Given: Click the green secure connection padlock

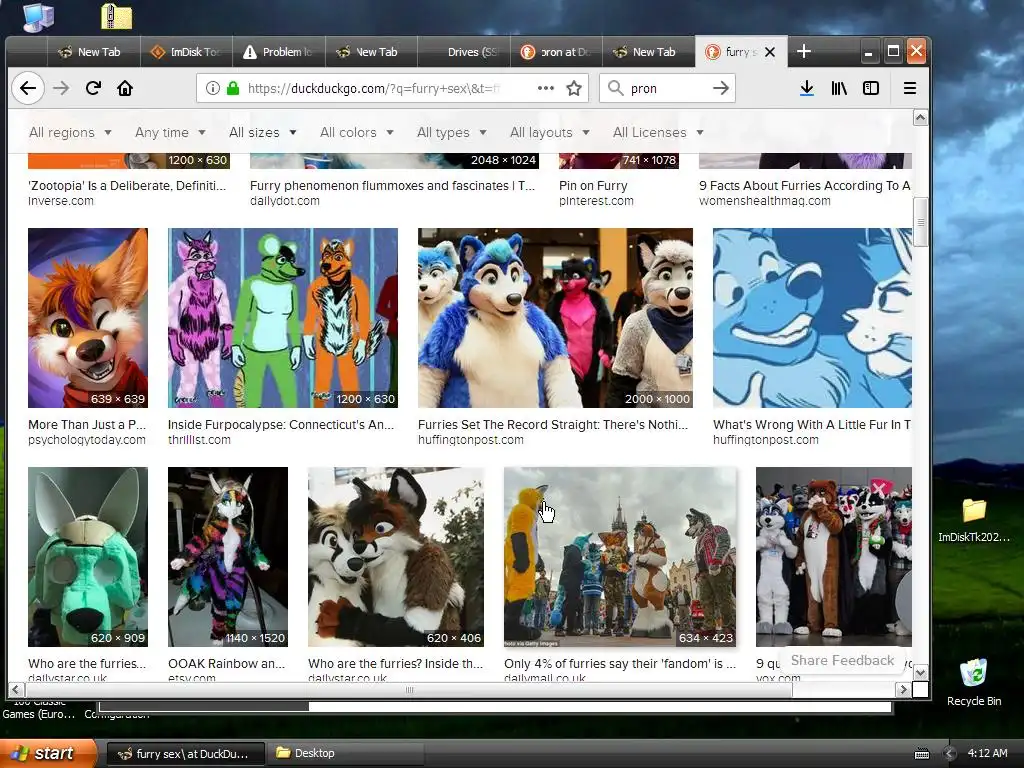Looking at the screenshot, I should pos(232,88).
